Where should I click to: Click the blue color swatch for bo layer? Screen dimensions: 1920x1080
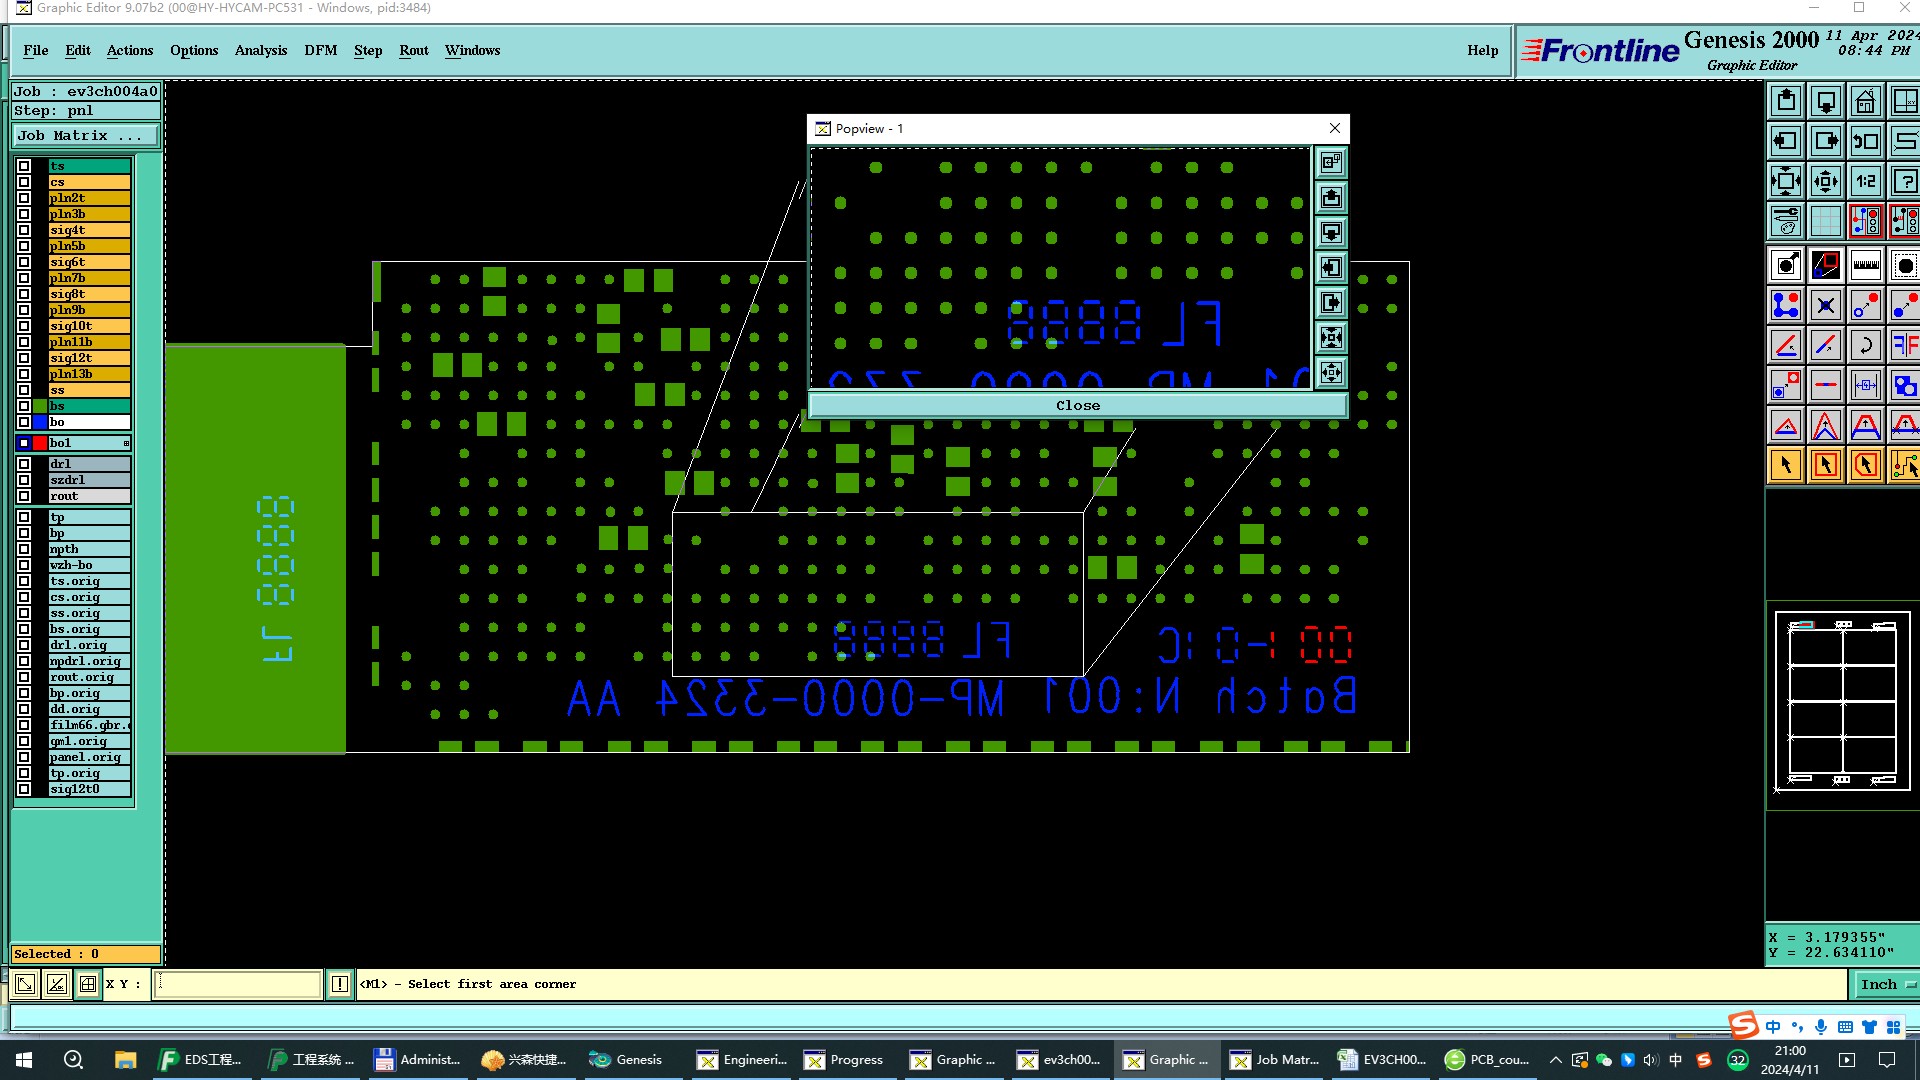[40, 422]
